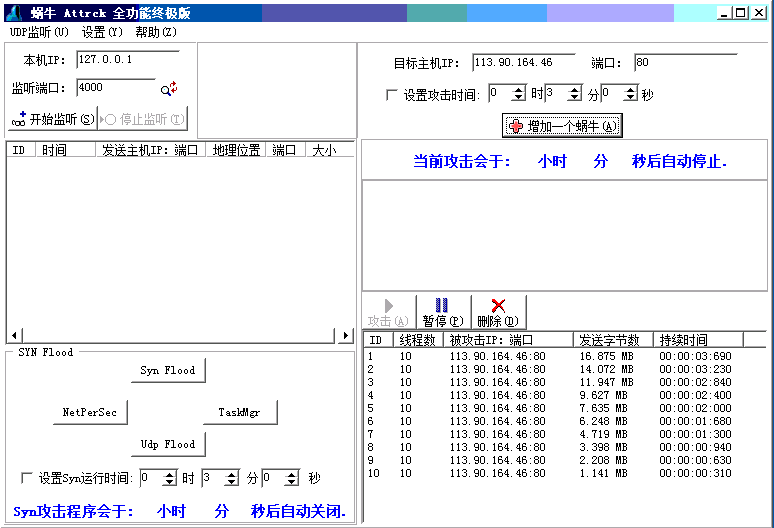Adjust the attack time minutes spinner
The image size is (774, 528).
click(x=574, y=93)
